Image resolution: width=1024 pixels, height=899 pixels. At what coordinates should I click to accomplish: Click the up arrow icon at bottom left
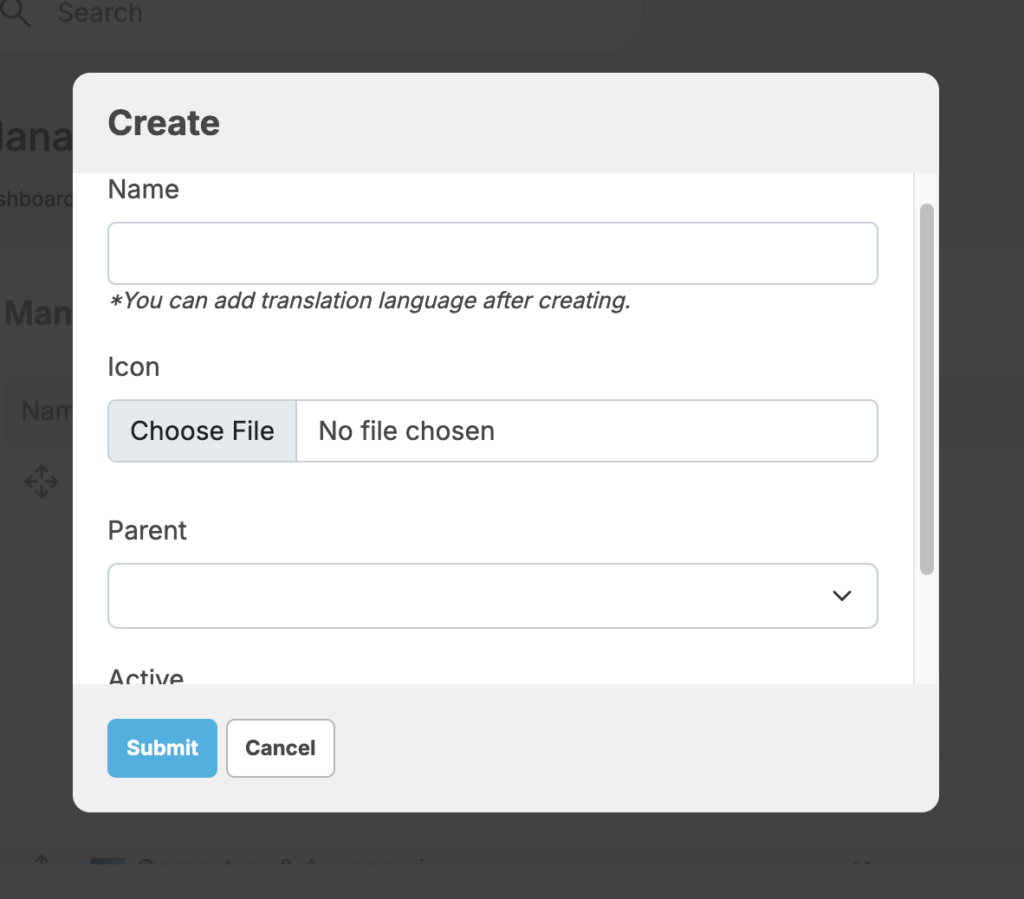click(x=41, y=862)
